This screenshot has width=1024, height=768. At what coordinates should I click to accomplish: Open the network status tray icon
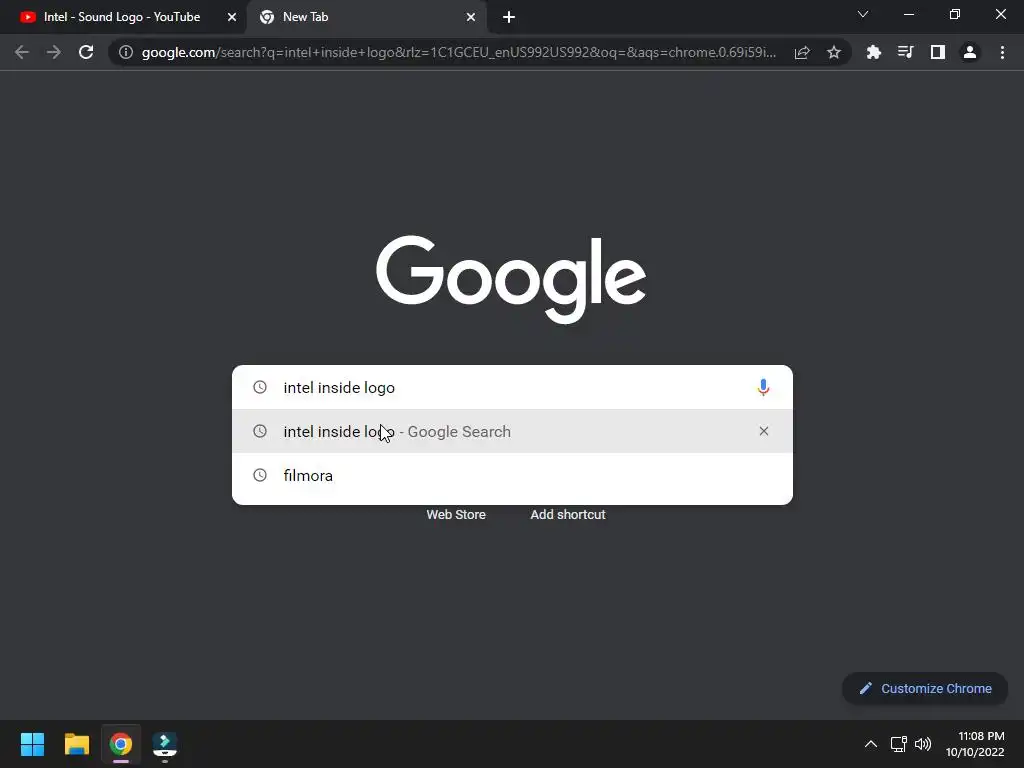pos(899,744)
